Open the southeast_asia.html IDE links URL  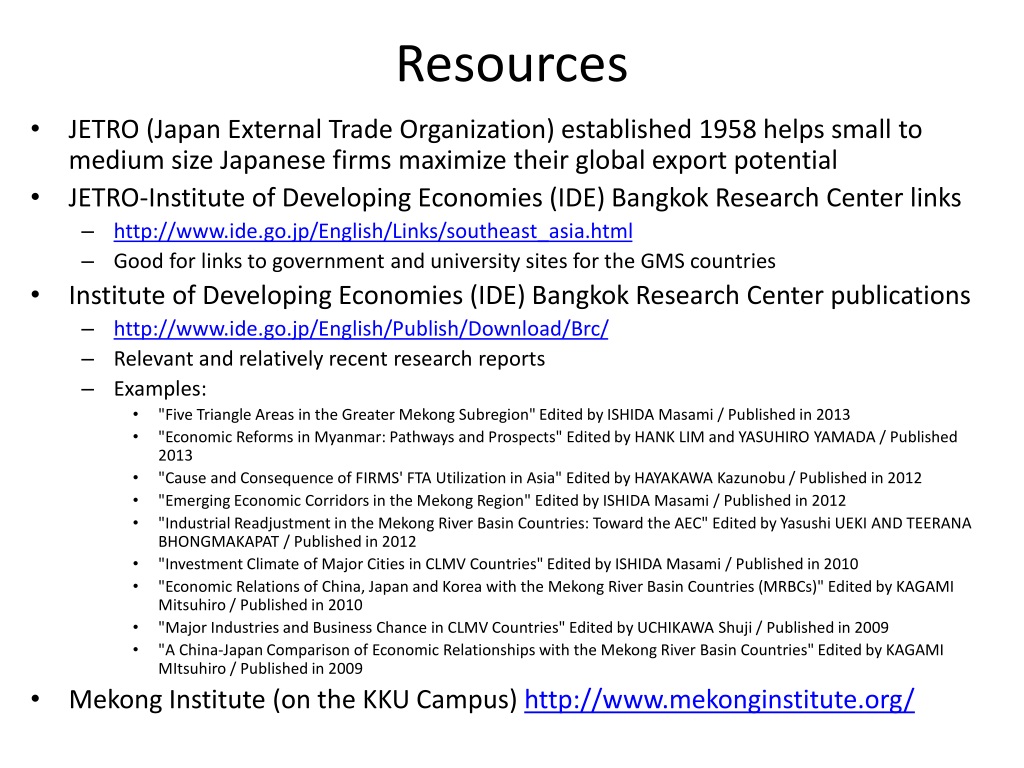point(373,231)
